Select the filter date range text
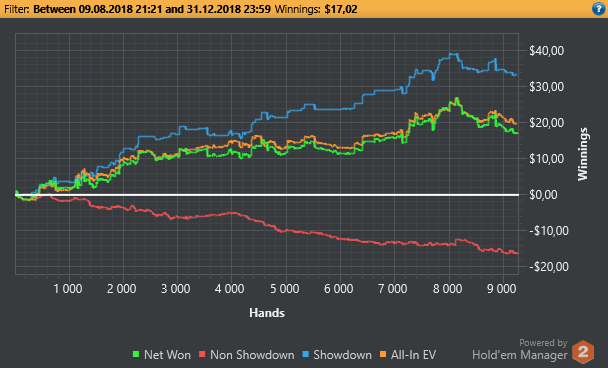Image resolution: width=608 pixels, height=368 pixels. (152, 9)
